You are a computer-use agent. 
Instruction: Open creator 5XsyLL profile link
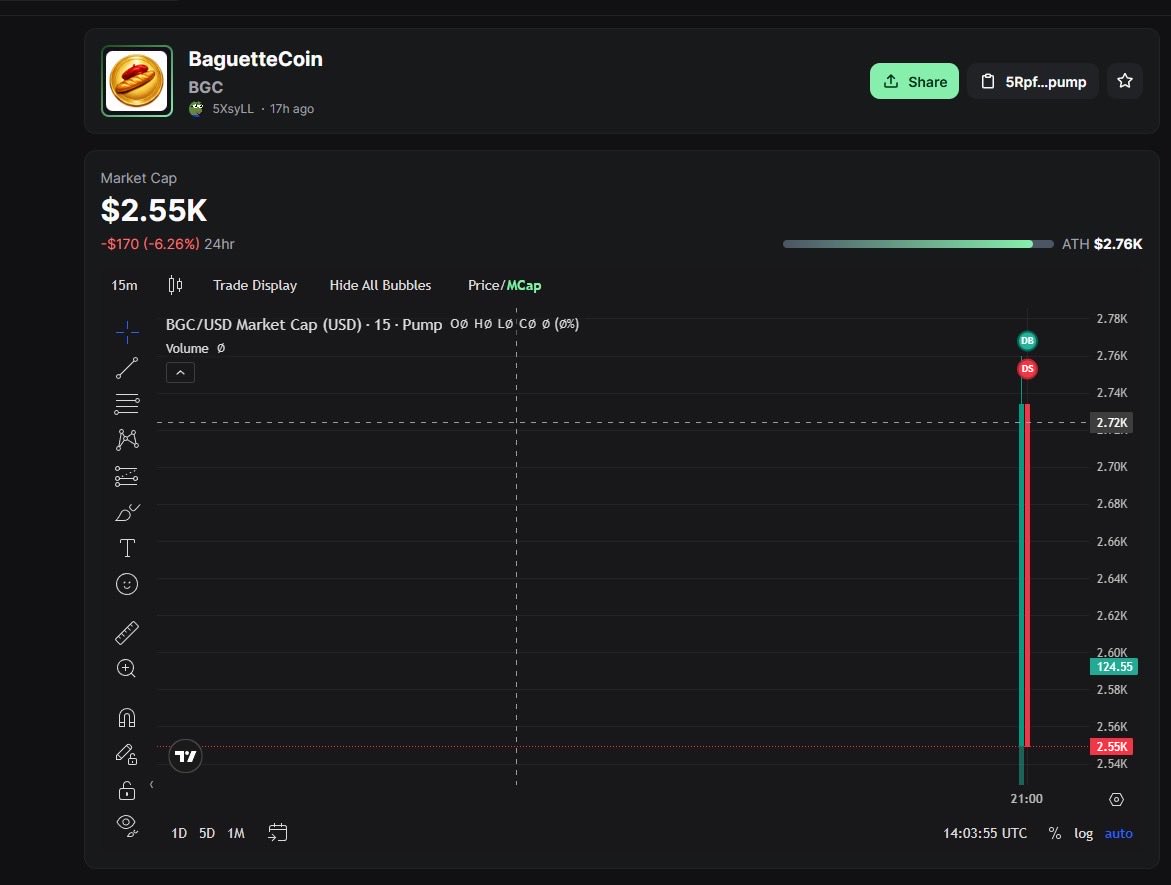pos(233,109)
